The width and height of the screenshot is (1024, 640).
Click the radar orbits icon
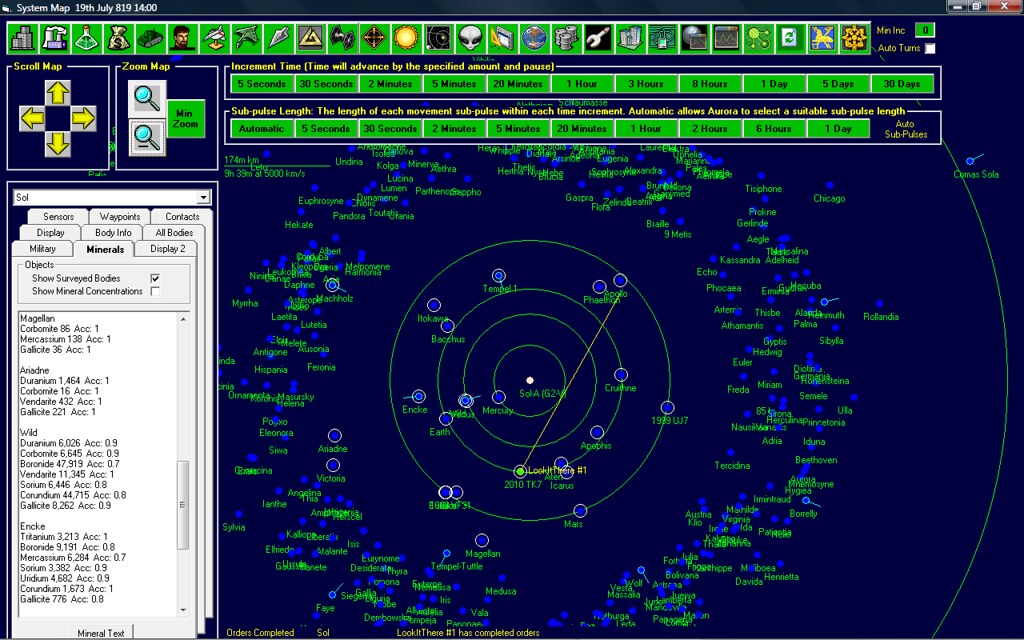pos(438,38)
